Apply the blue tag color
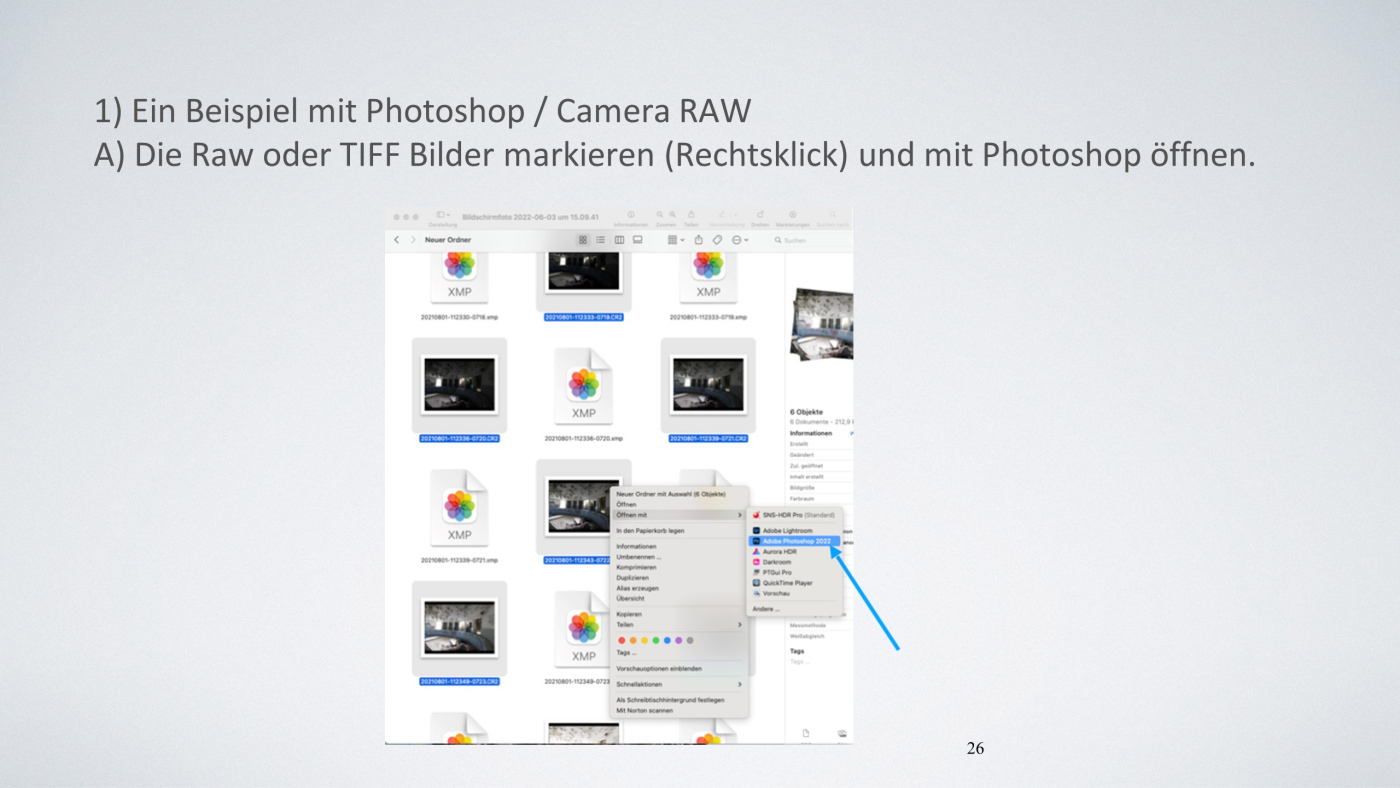Image resolution: width=1400 pixels, height=788 pixels. [667, 640]
